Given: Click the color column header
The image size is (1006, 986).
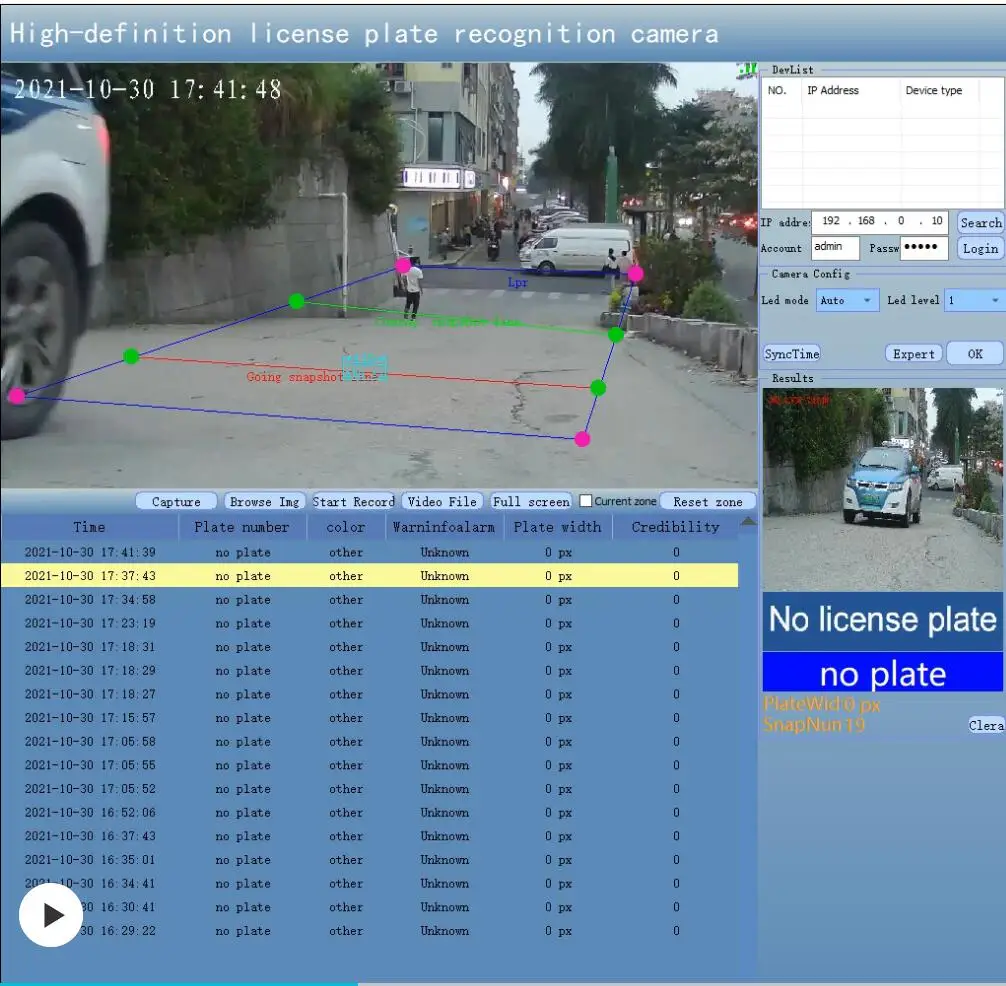Looking at the screenshot, I should (x=346, y=527).
